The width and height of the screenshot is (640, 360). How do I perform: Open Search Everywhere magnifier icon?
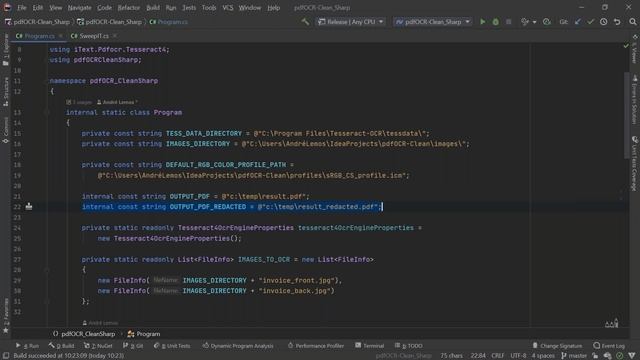click(x=633, y=22)
